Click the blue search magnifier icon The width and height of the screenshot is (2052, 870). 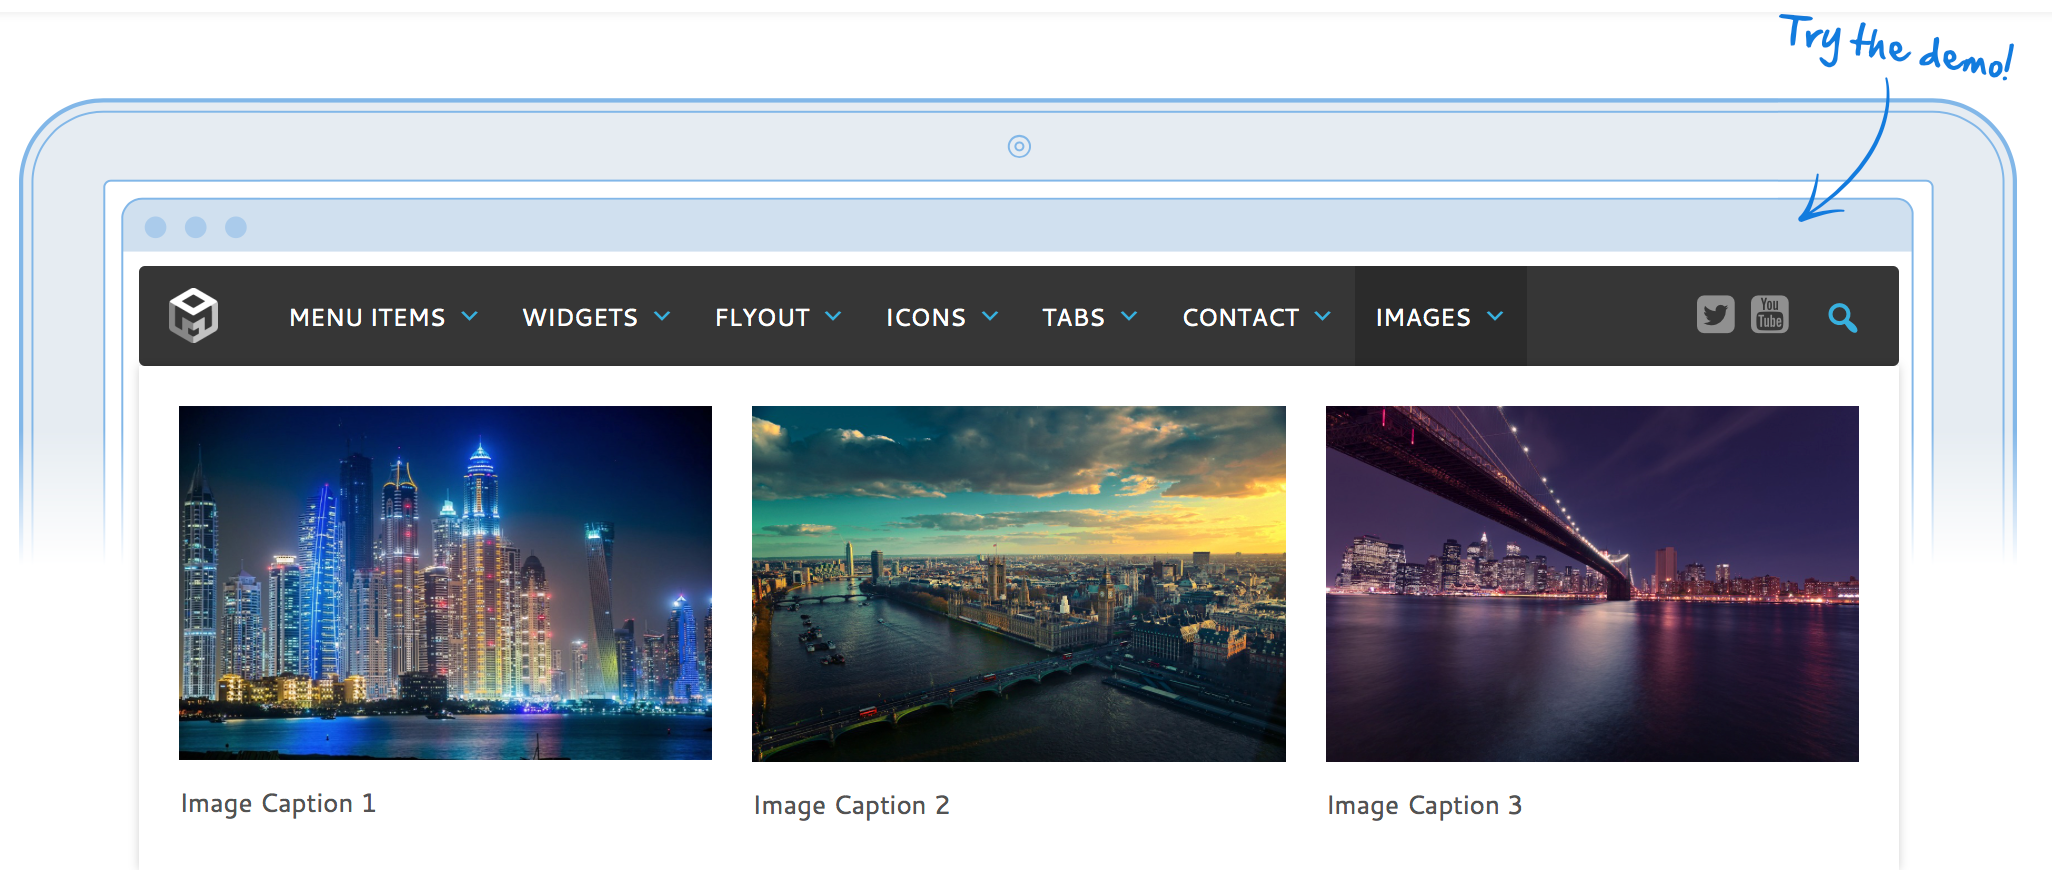(1842, 318)
